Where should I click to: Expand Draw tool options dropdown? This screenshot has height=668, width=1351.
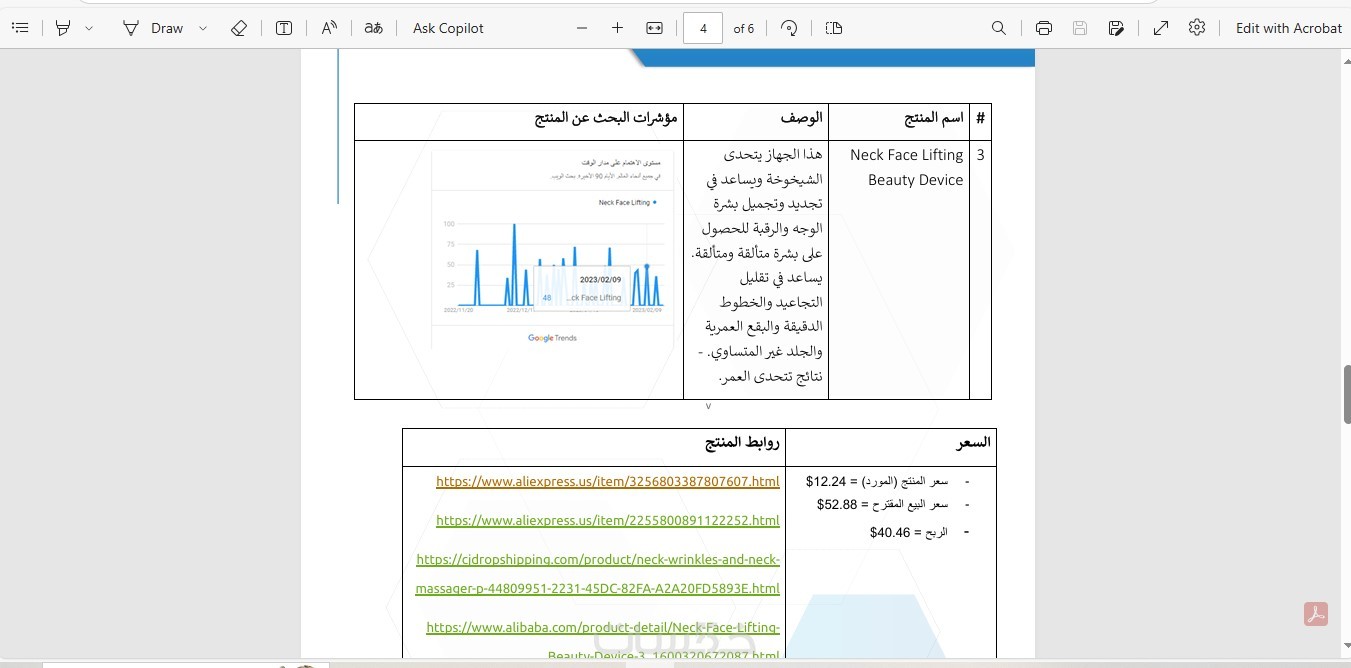[203, 28]
